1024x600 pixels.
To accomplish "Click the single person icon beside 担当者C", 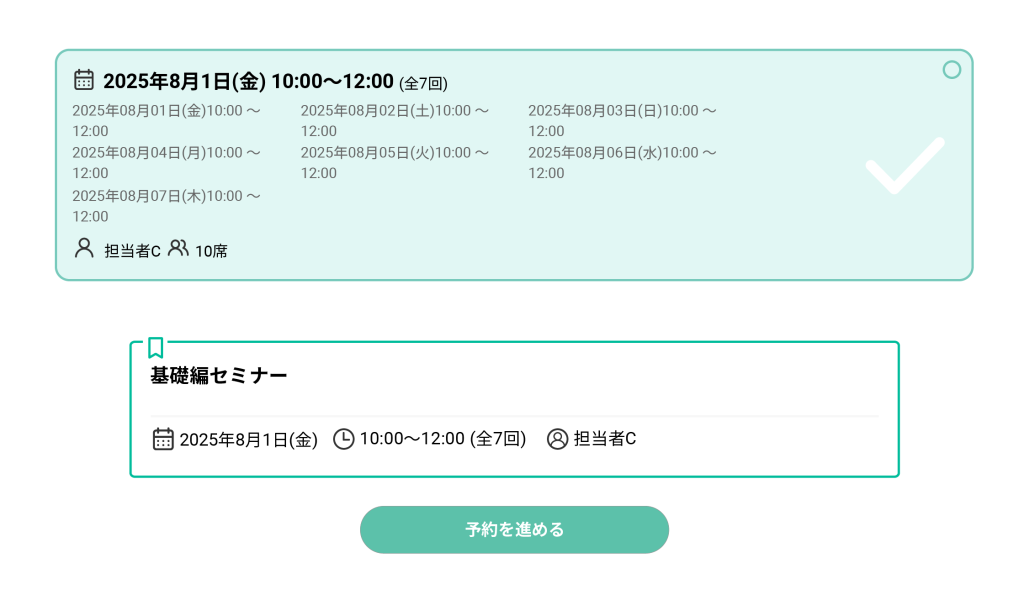I will pos(84,248).
